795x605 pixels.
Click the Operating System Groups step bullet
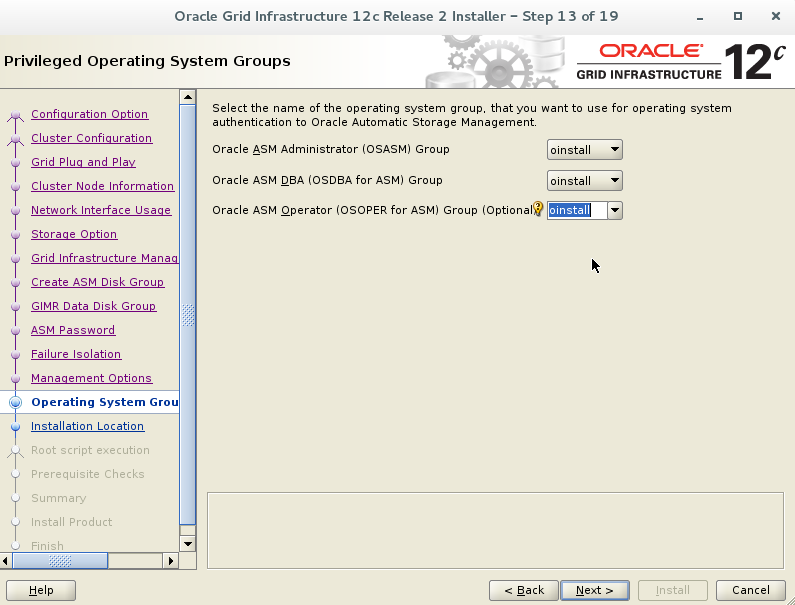tap(16, 403)
